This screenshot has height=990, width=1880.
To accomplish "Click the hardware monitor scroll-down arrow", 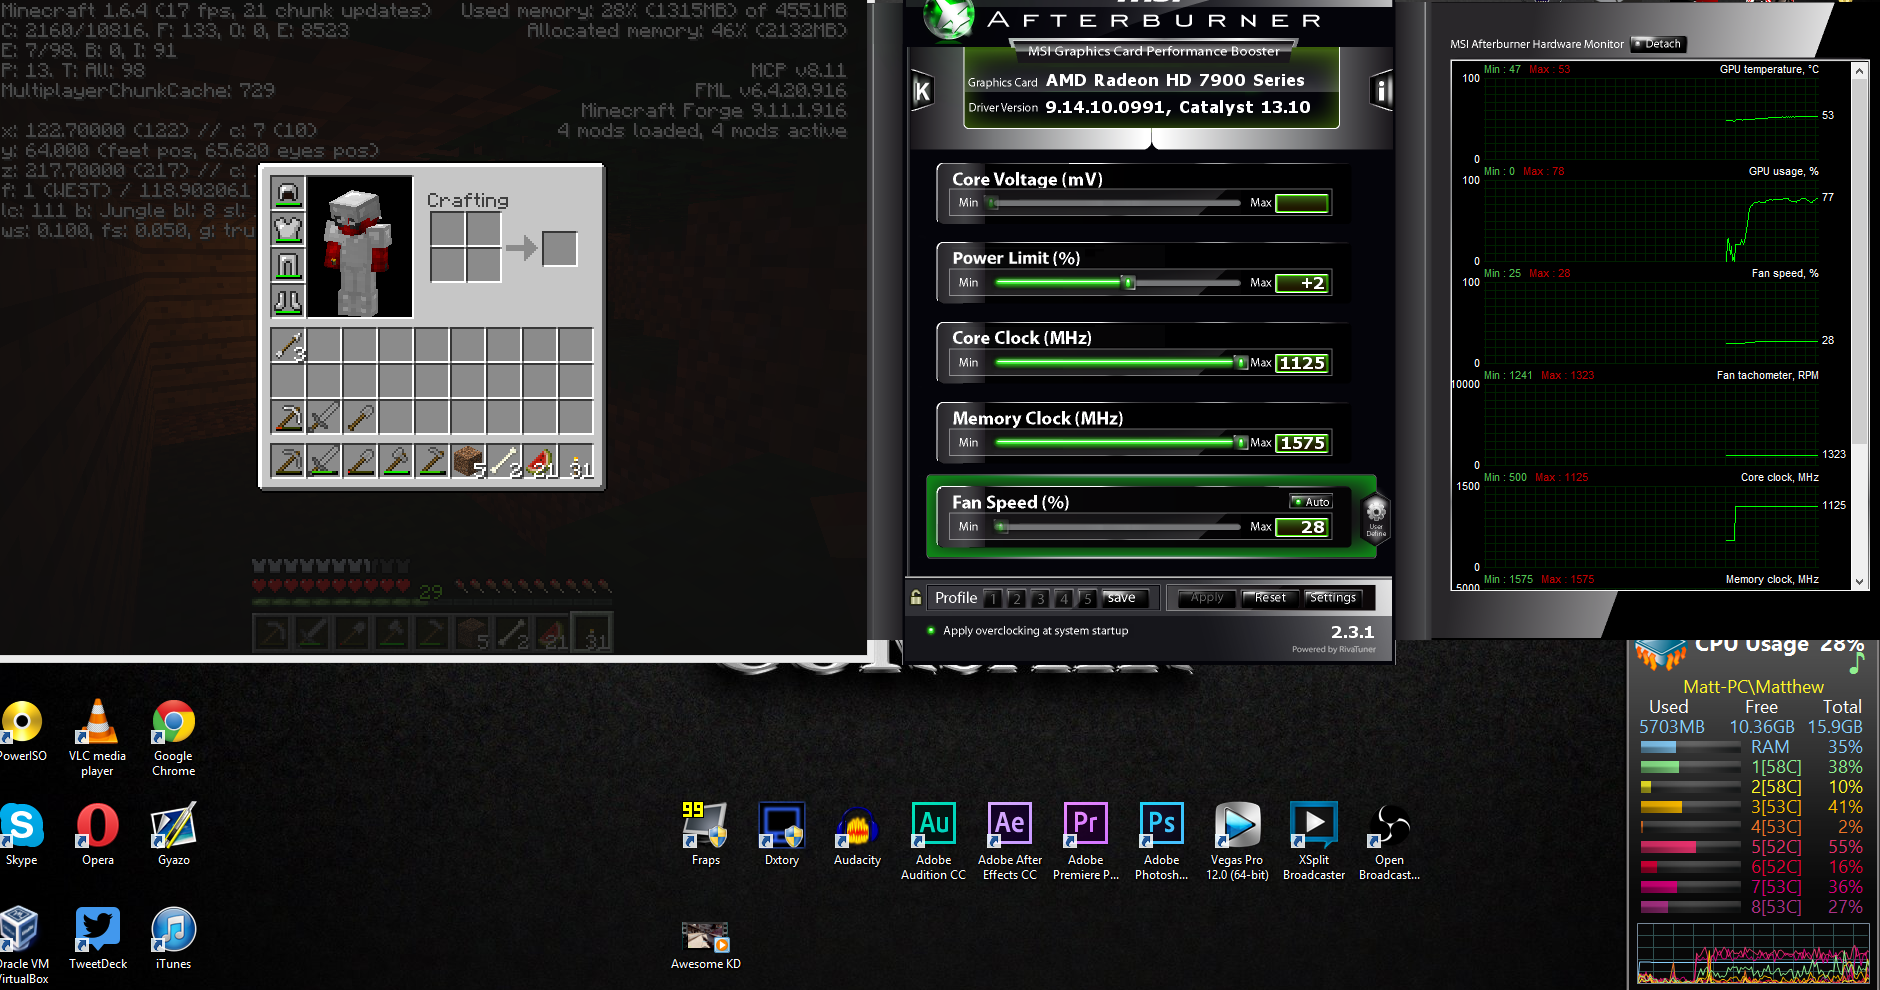I will (x=1859, y=581).
